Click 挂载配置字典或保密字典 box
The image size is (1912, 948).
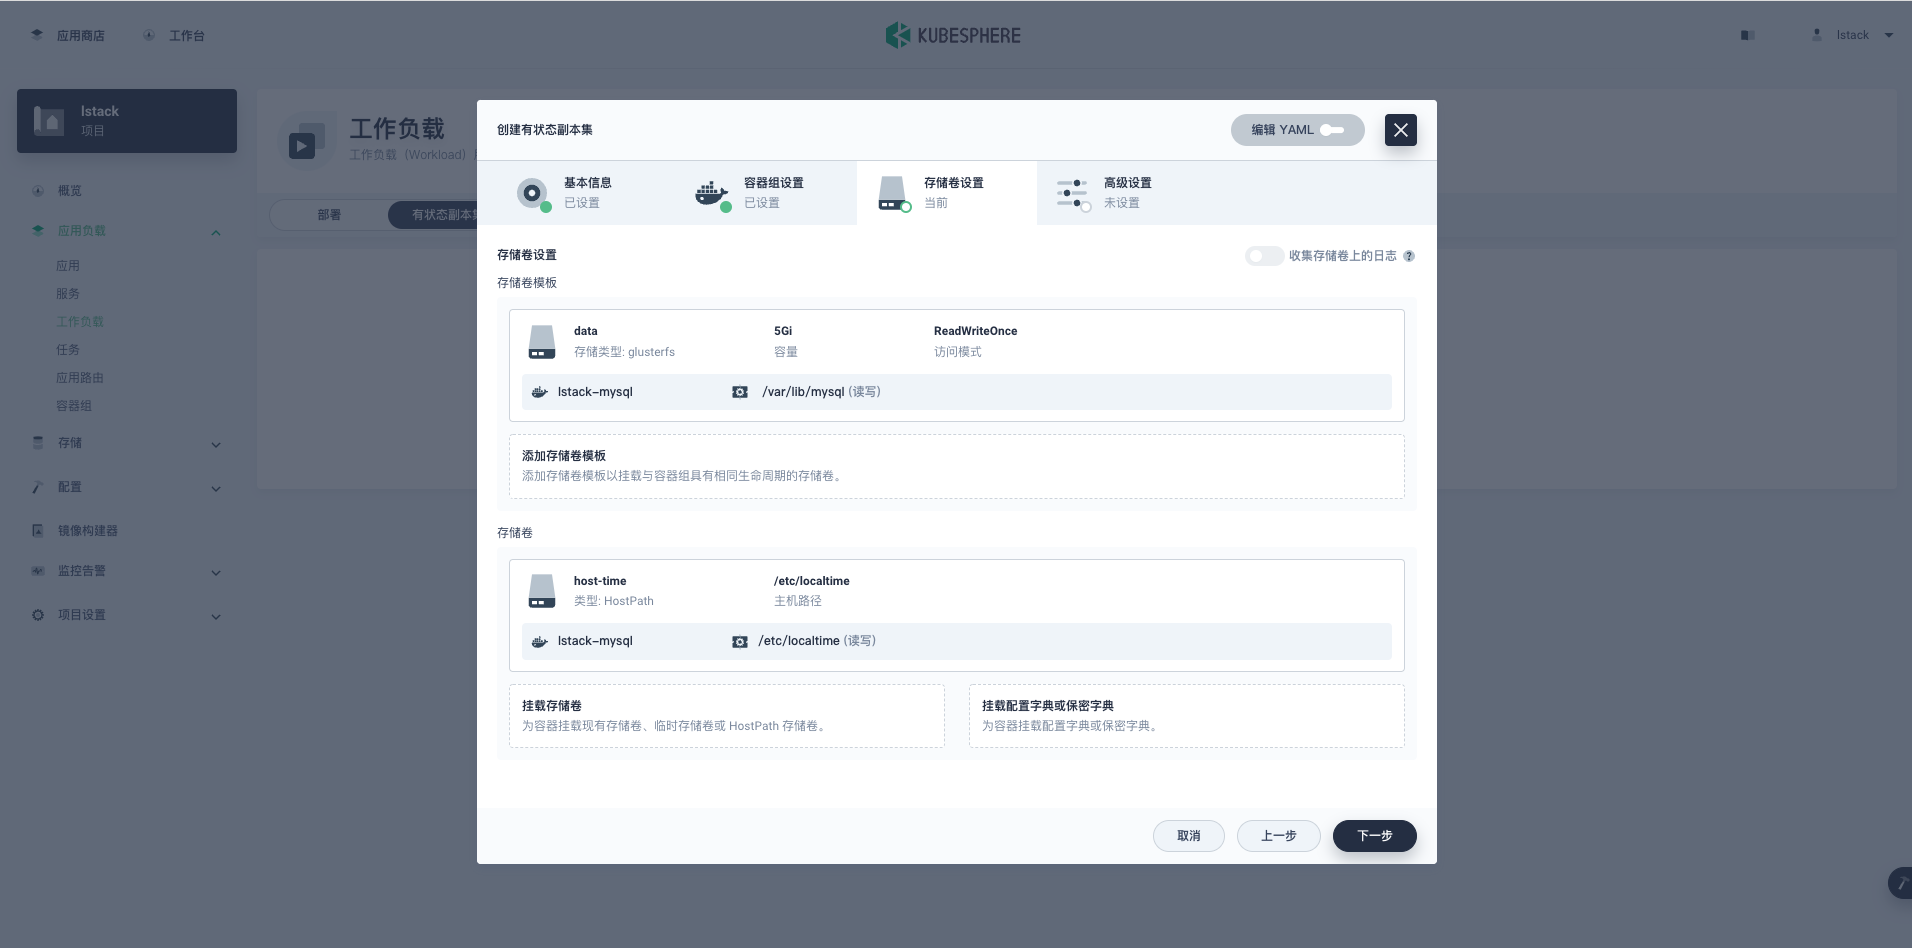[x=1187, y=716]
